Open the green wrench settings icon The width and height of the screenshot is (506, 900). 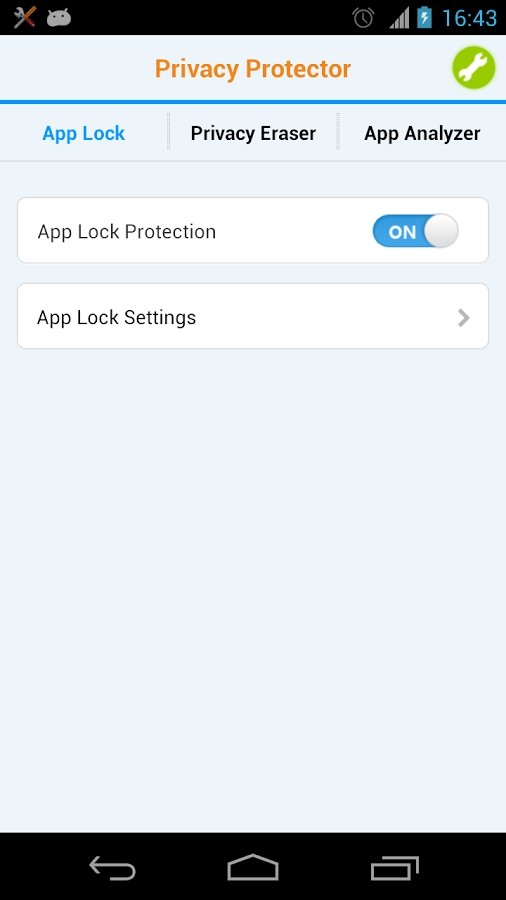(473, 68)
